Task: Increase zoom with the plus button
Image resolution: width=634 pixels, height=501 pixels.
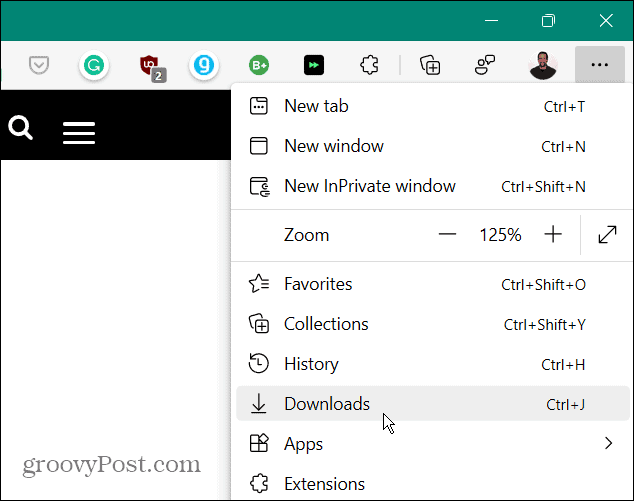Action: tap(553, 235)
